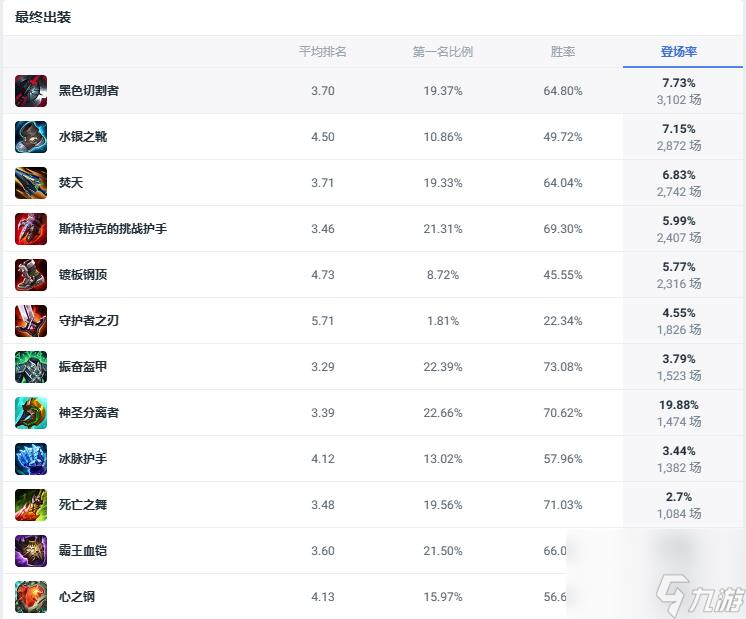Click the 神圣分离者 item icon

coord(31,413)
